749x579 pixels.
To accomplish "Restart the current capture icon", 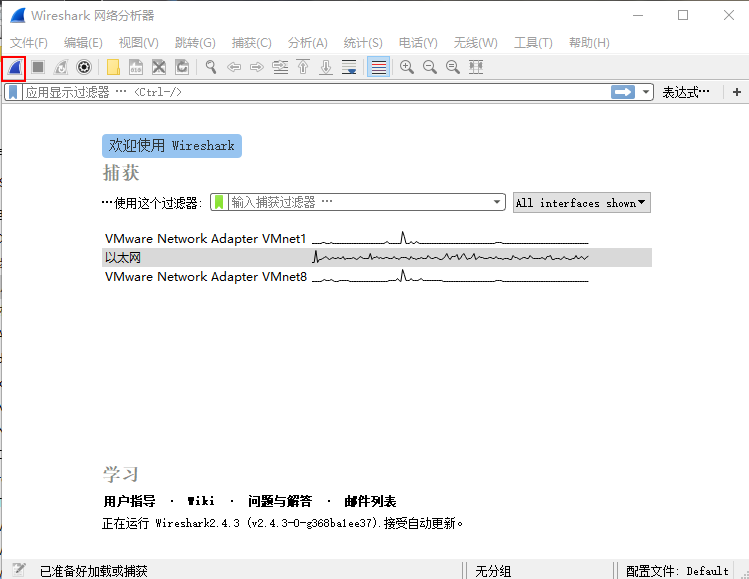I will pos(61,67).
